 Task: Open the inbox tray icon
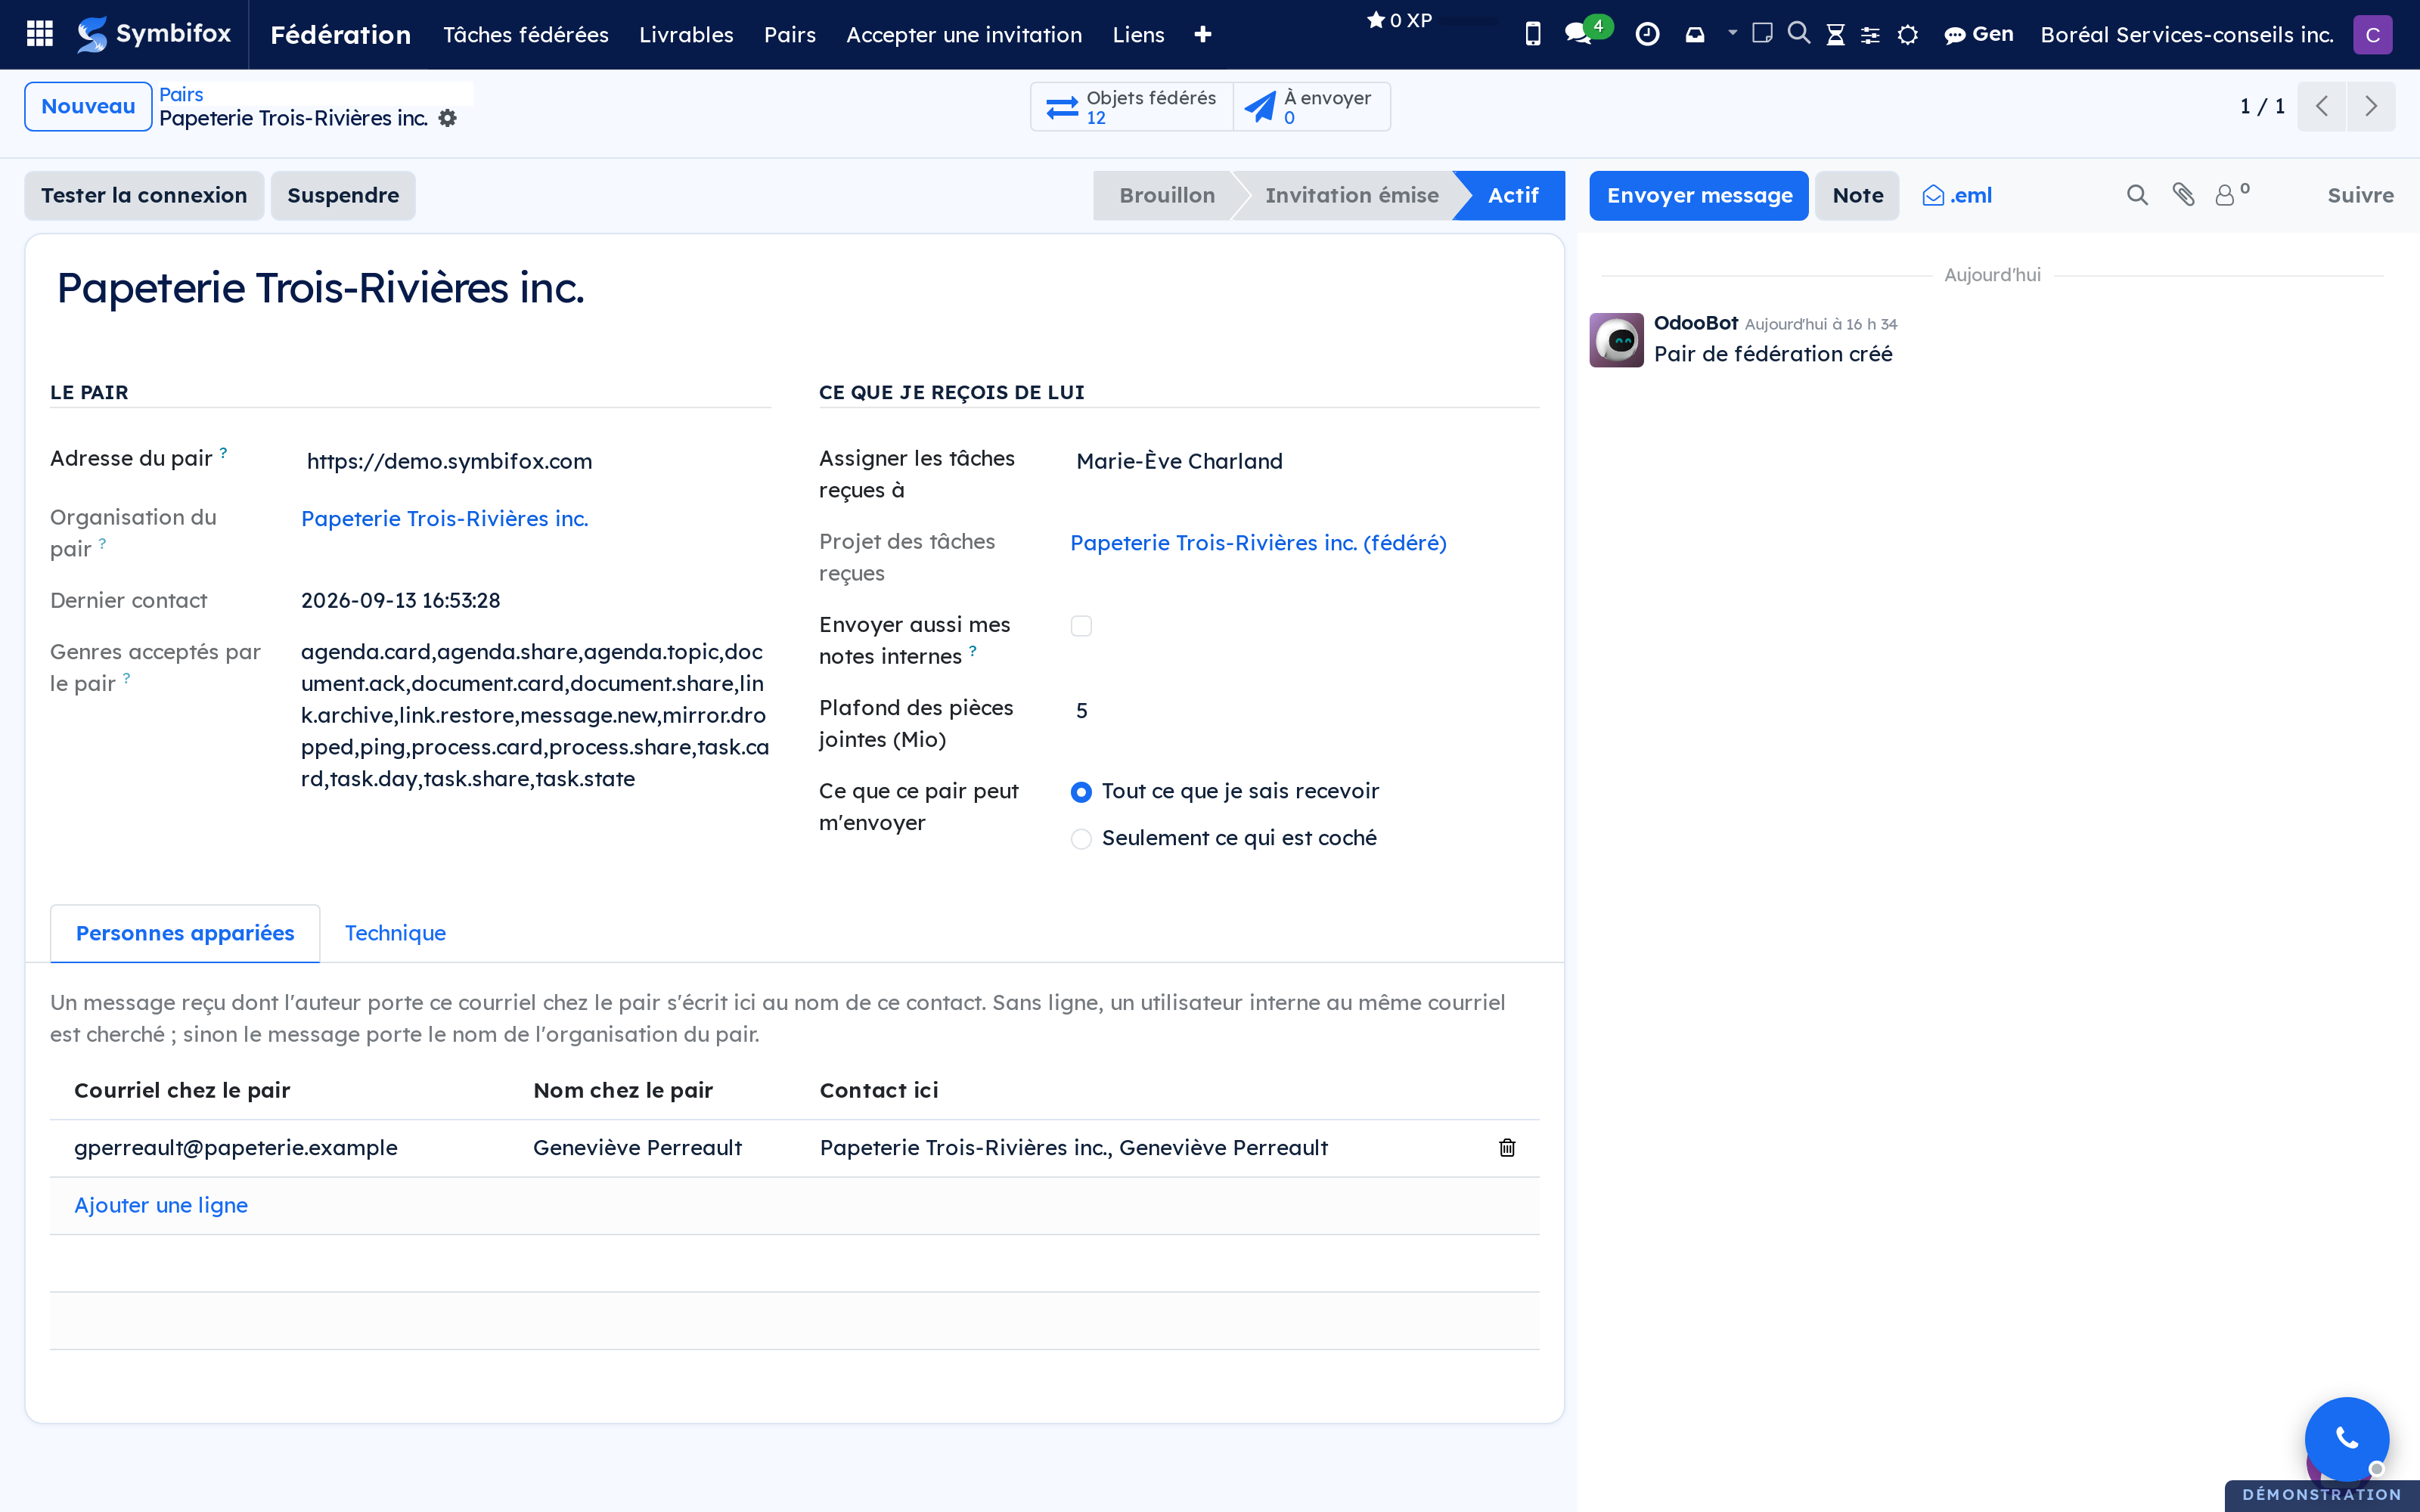1695,34
